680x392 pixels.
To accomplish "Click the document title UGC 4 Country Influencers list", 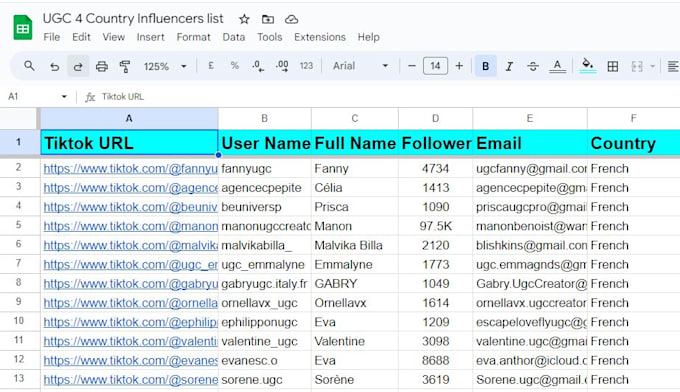I will pyautogui.click(x=133, y=19).
